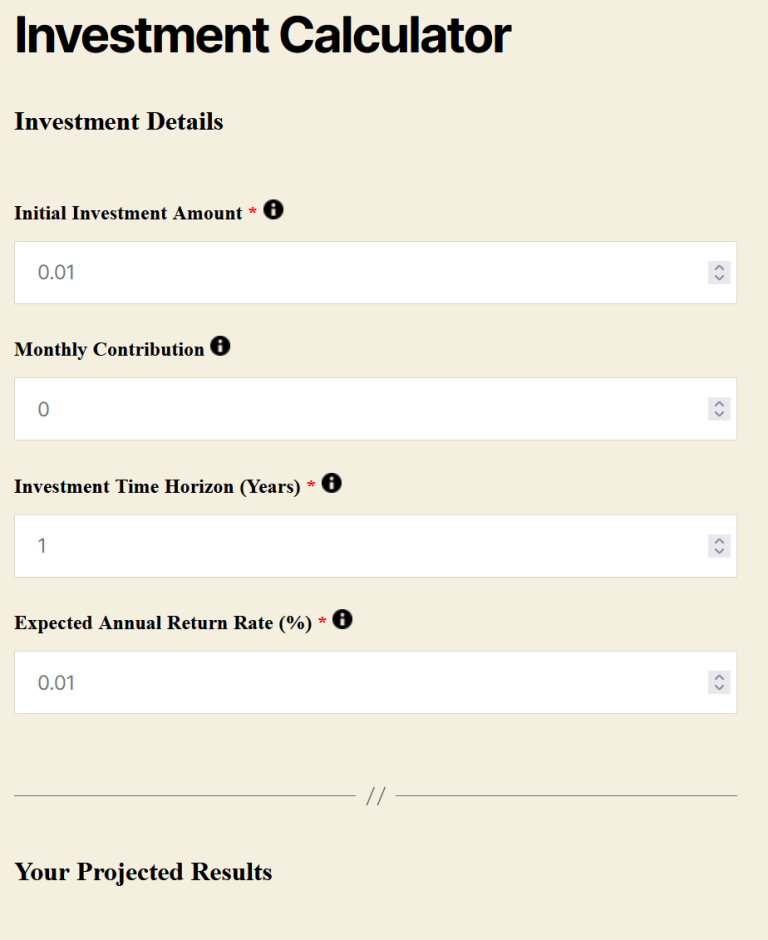Viewport: 768px width, 940px height.
Task: Click the Your Projected Results heading
Action: 143,872
